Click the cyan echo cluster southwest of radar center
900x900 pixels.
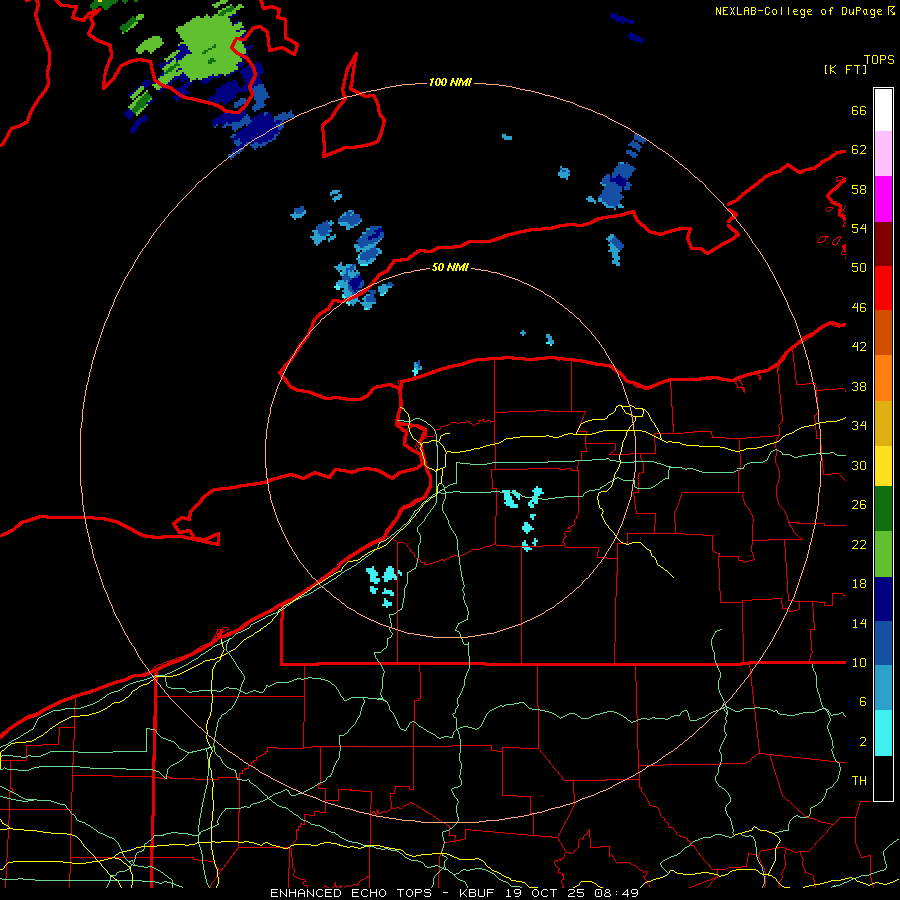(x=384, y=585)
